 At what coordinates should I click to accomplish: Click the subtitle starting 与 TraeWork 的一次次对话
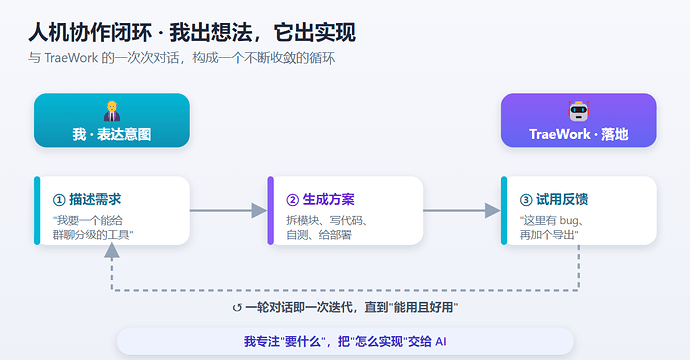tap(182, 58)
